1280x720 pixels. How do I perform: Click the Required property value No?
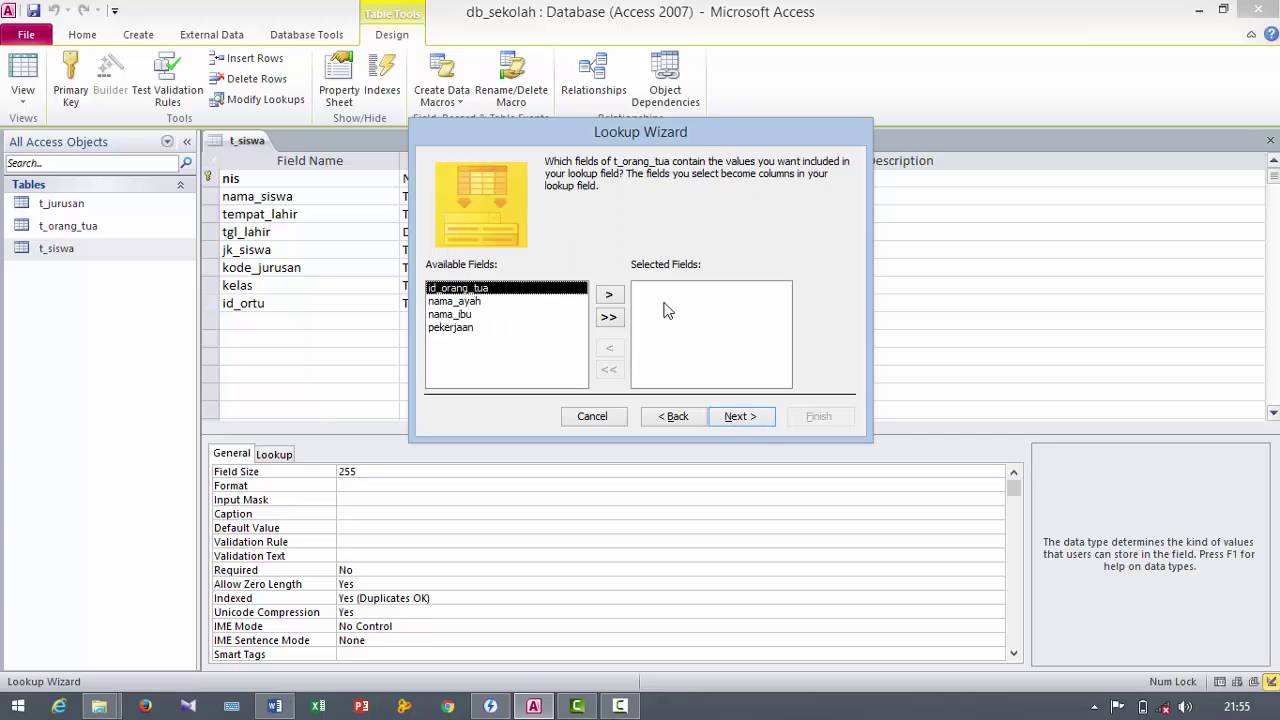670,570
